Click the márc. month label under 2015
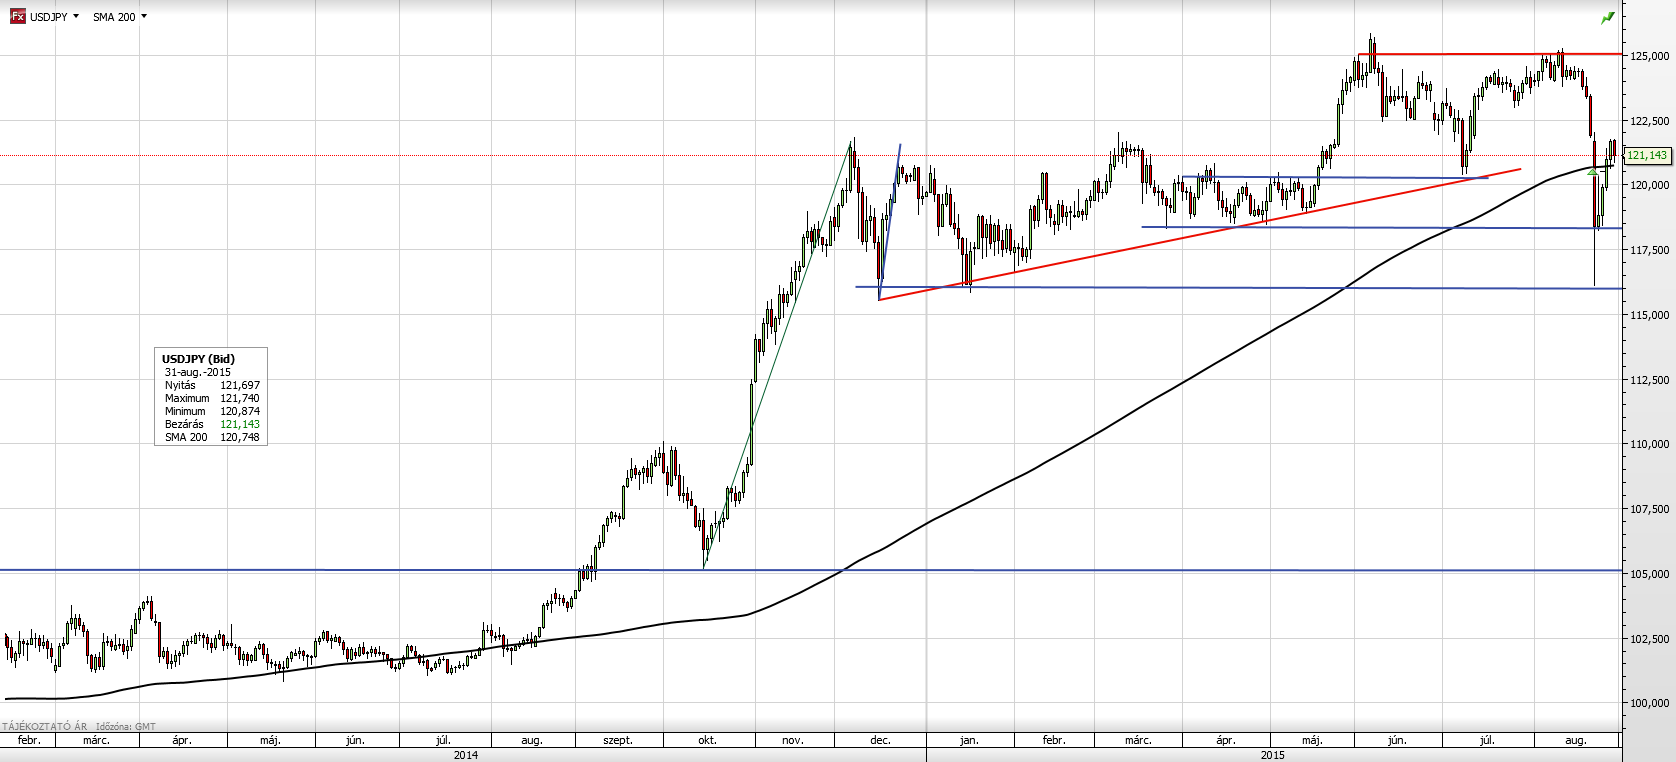 click(x=1138, y=740)
